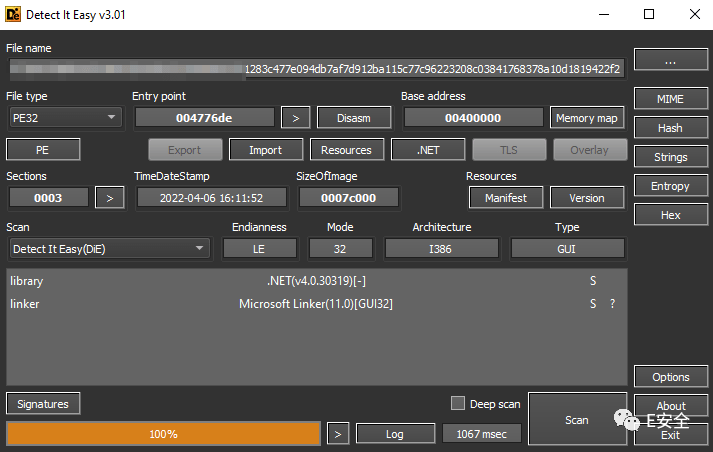
Task: Click the S marker on library row
Action: tap(593, 281)
